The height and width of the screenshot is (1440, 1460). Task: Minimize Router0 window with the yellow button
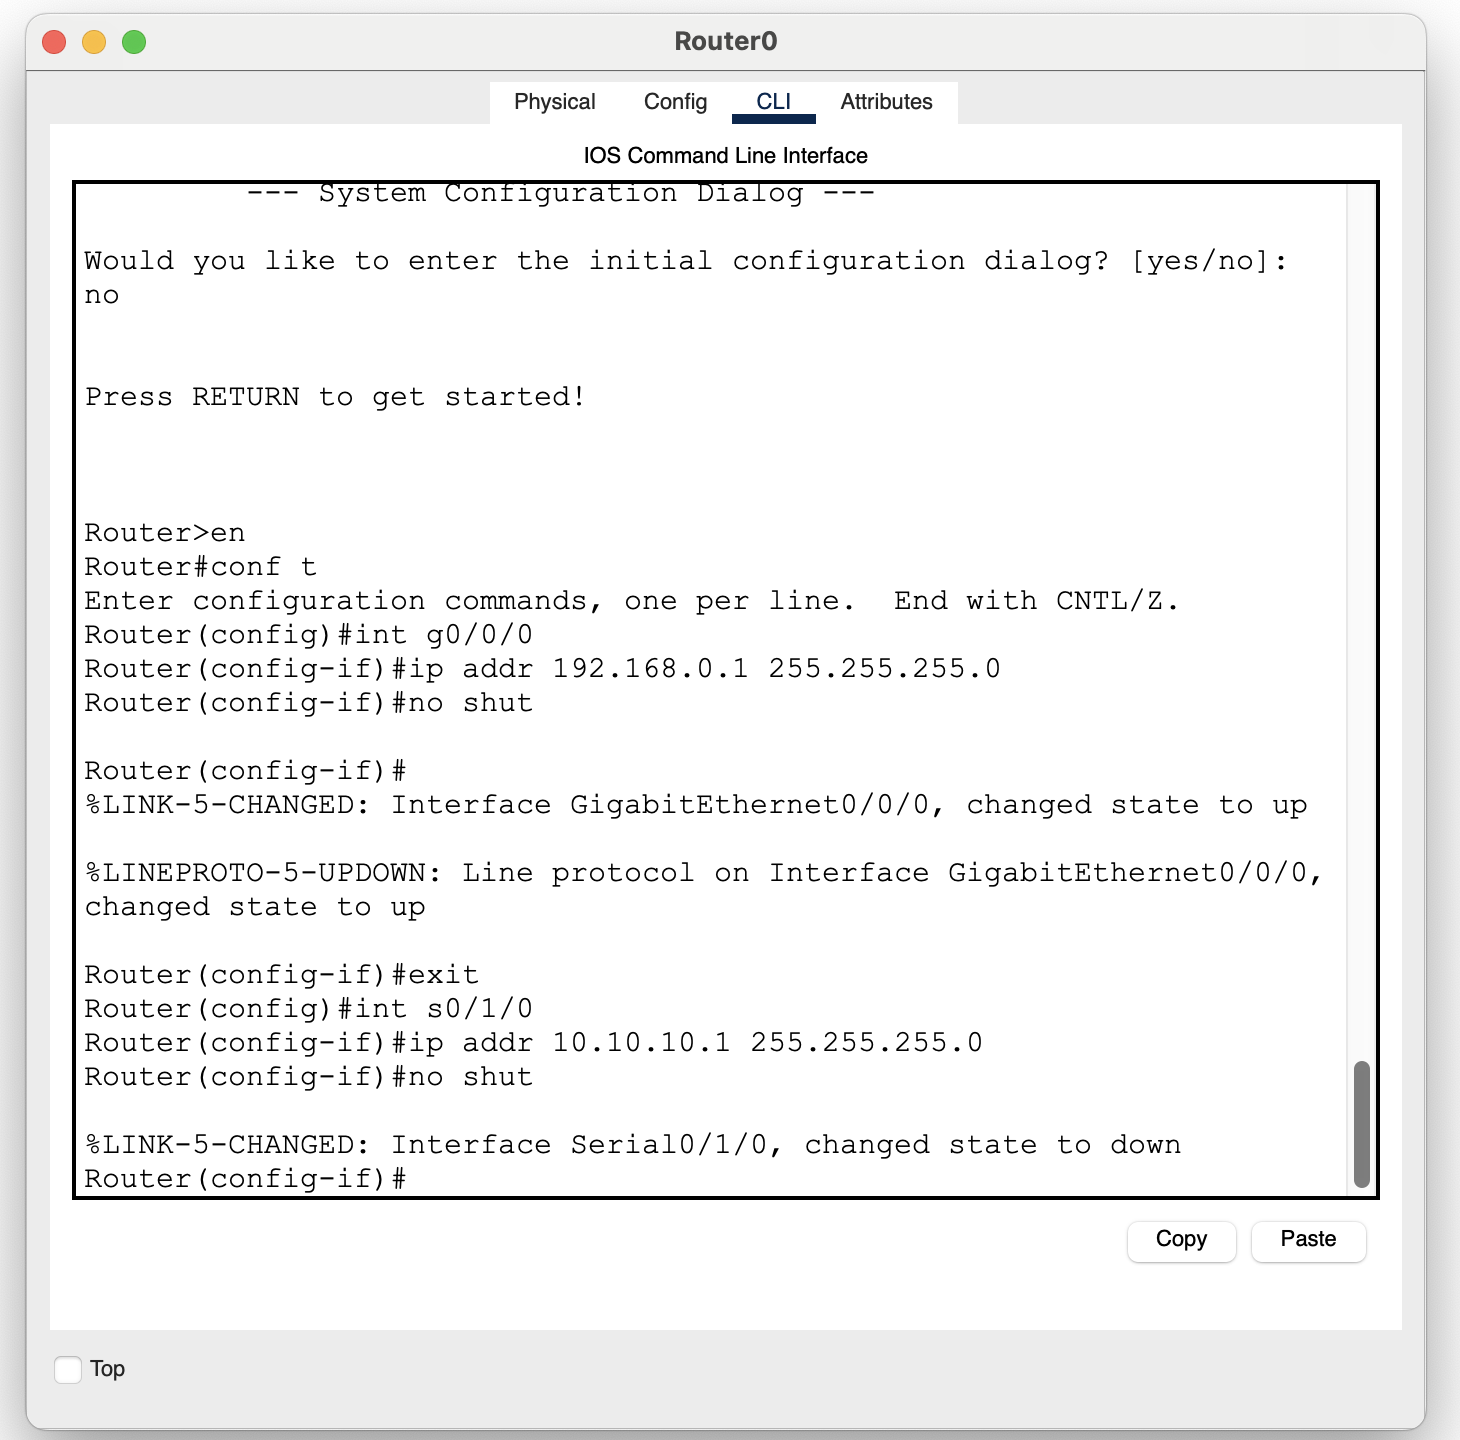(94, 42)
